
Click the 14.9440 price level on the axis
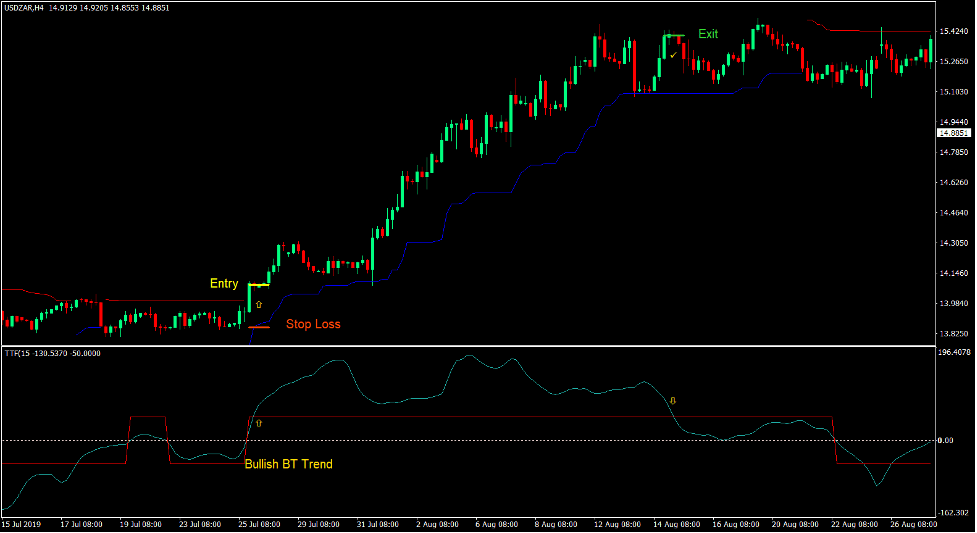(x=953, y=122)
